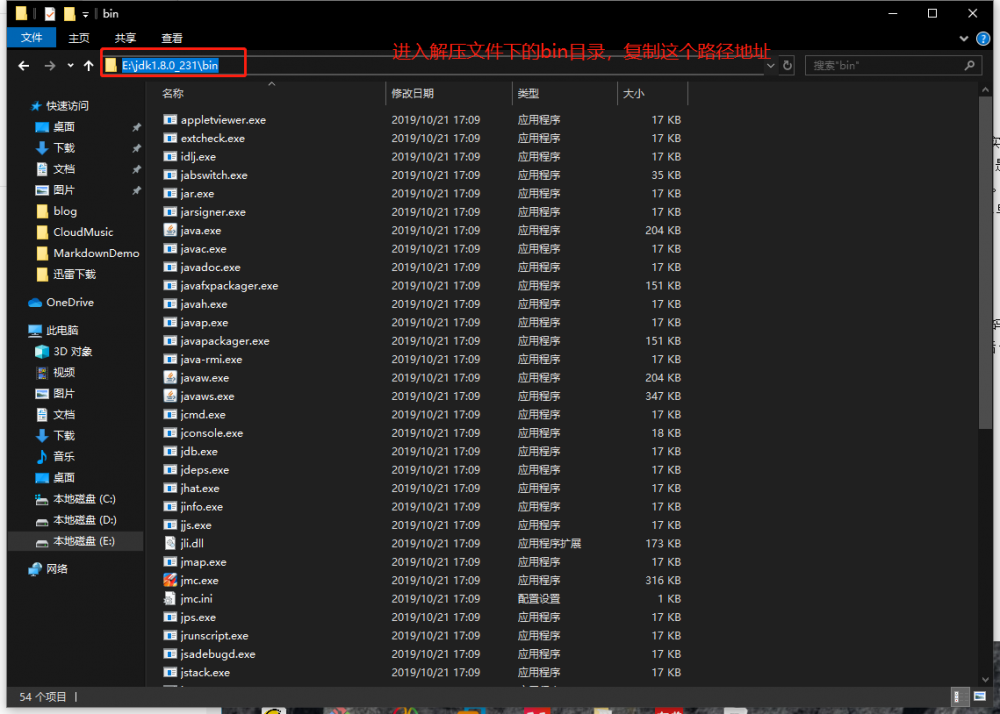Select java.exe file icon
Image resolution: width=1000 pixels, height=714 pixels.
pyautogui.click(x=170, y=230)
